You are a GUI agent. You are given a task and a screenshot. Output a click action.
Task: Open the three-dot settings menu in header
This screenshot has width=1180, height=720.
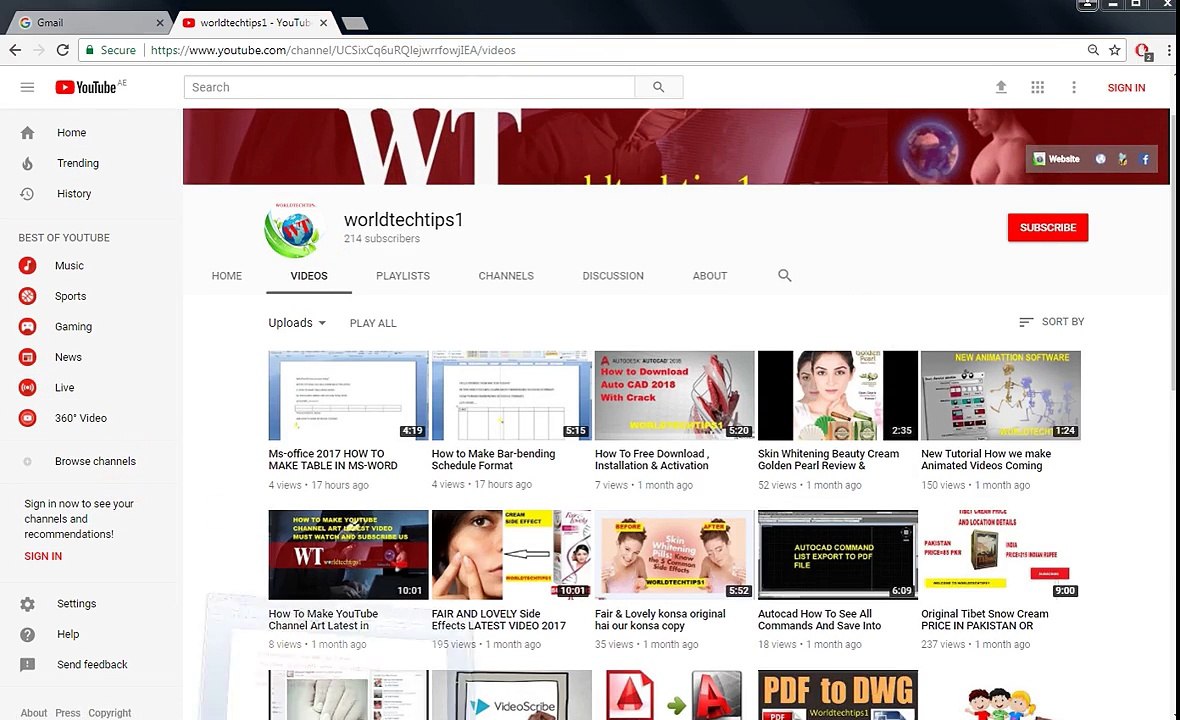tap(1074, 87)
